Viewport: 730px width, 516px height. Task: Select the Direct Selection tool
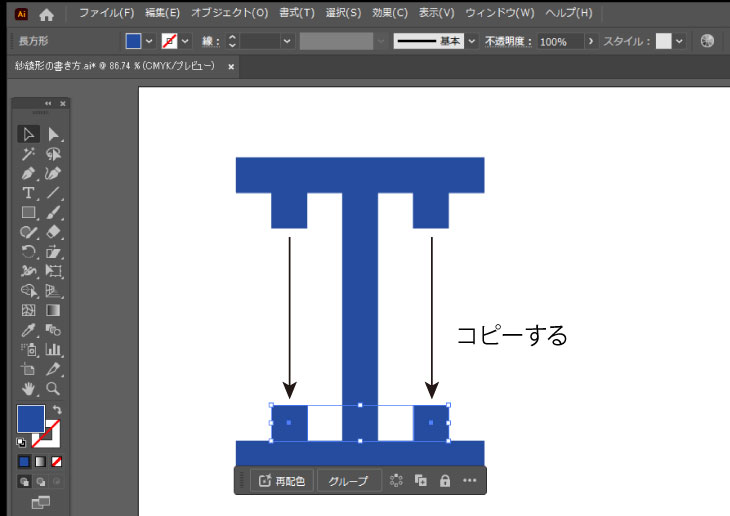pos(54,135)
